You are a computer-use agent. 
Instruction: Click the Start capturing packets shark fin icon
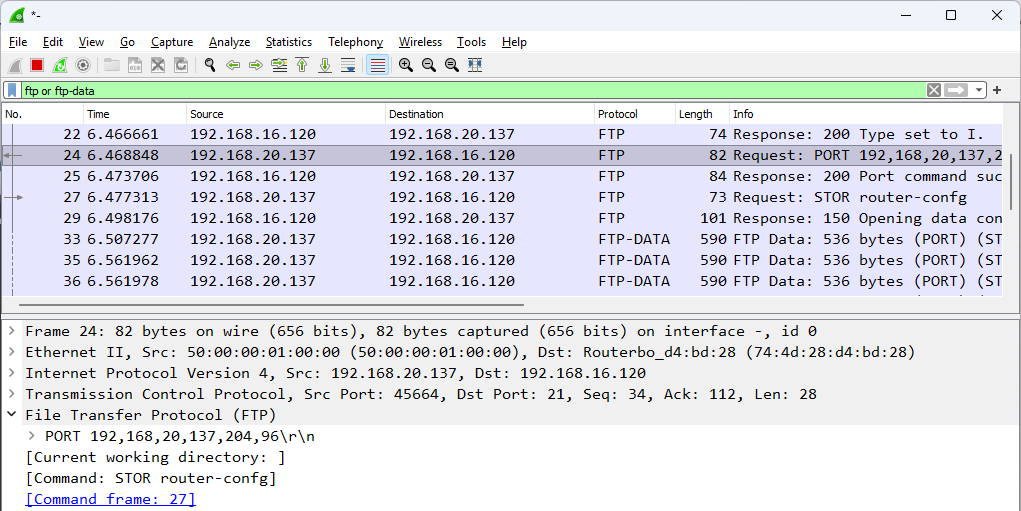click(x=16, y=65)
